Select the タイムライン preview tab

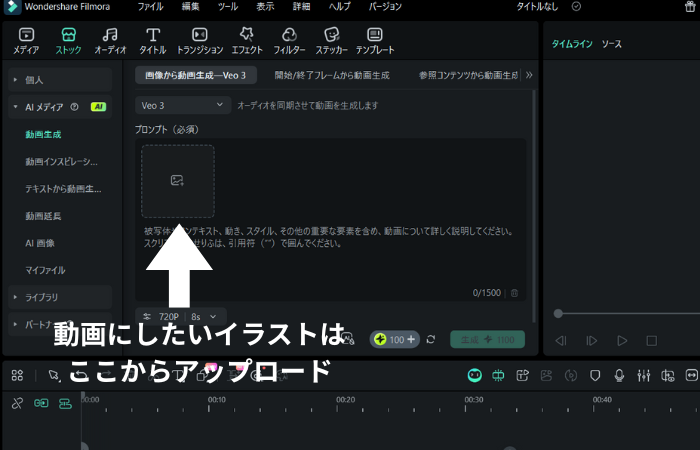point(572,44)
